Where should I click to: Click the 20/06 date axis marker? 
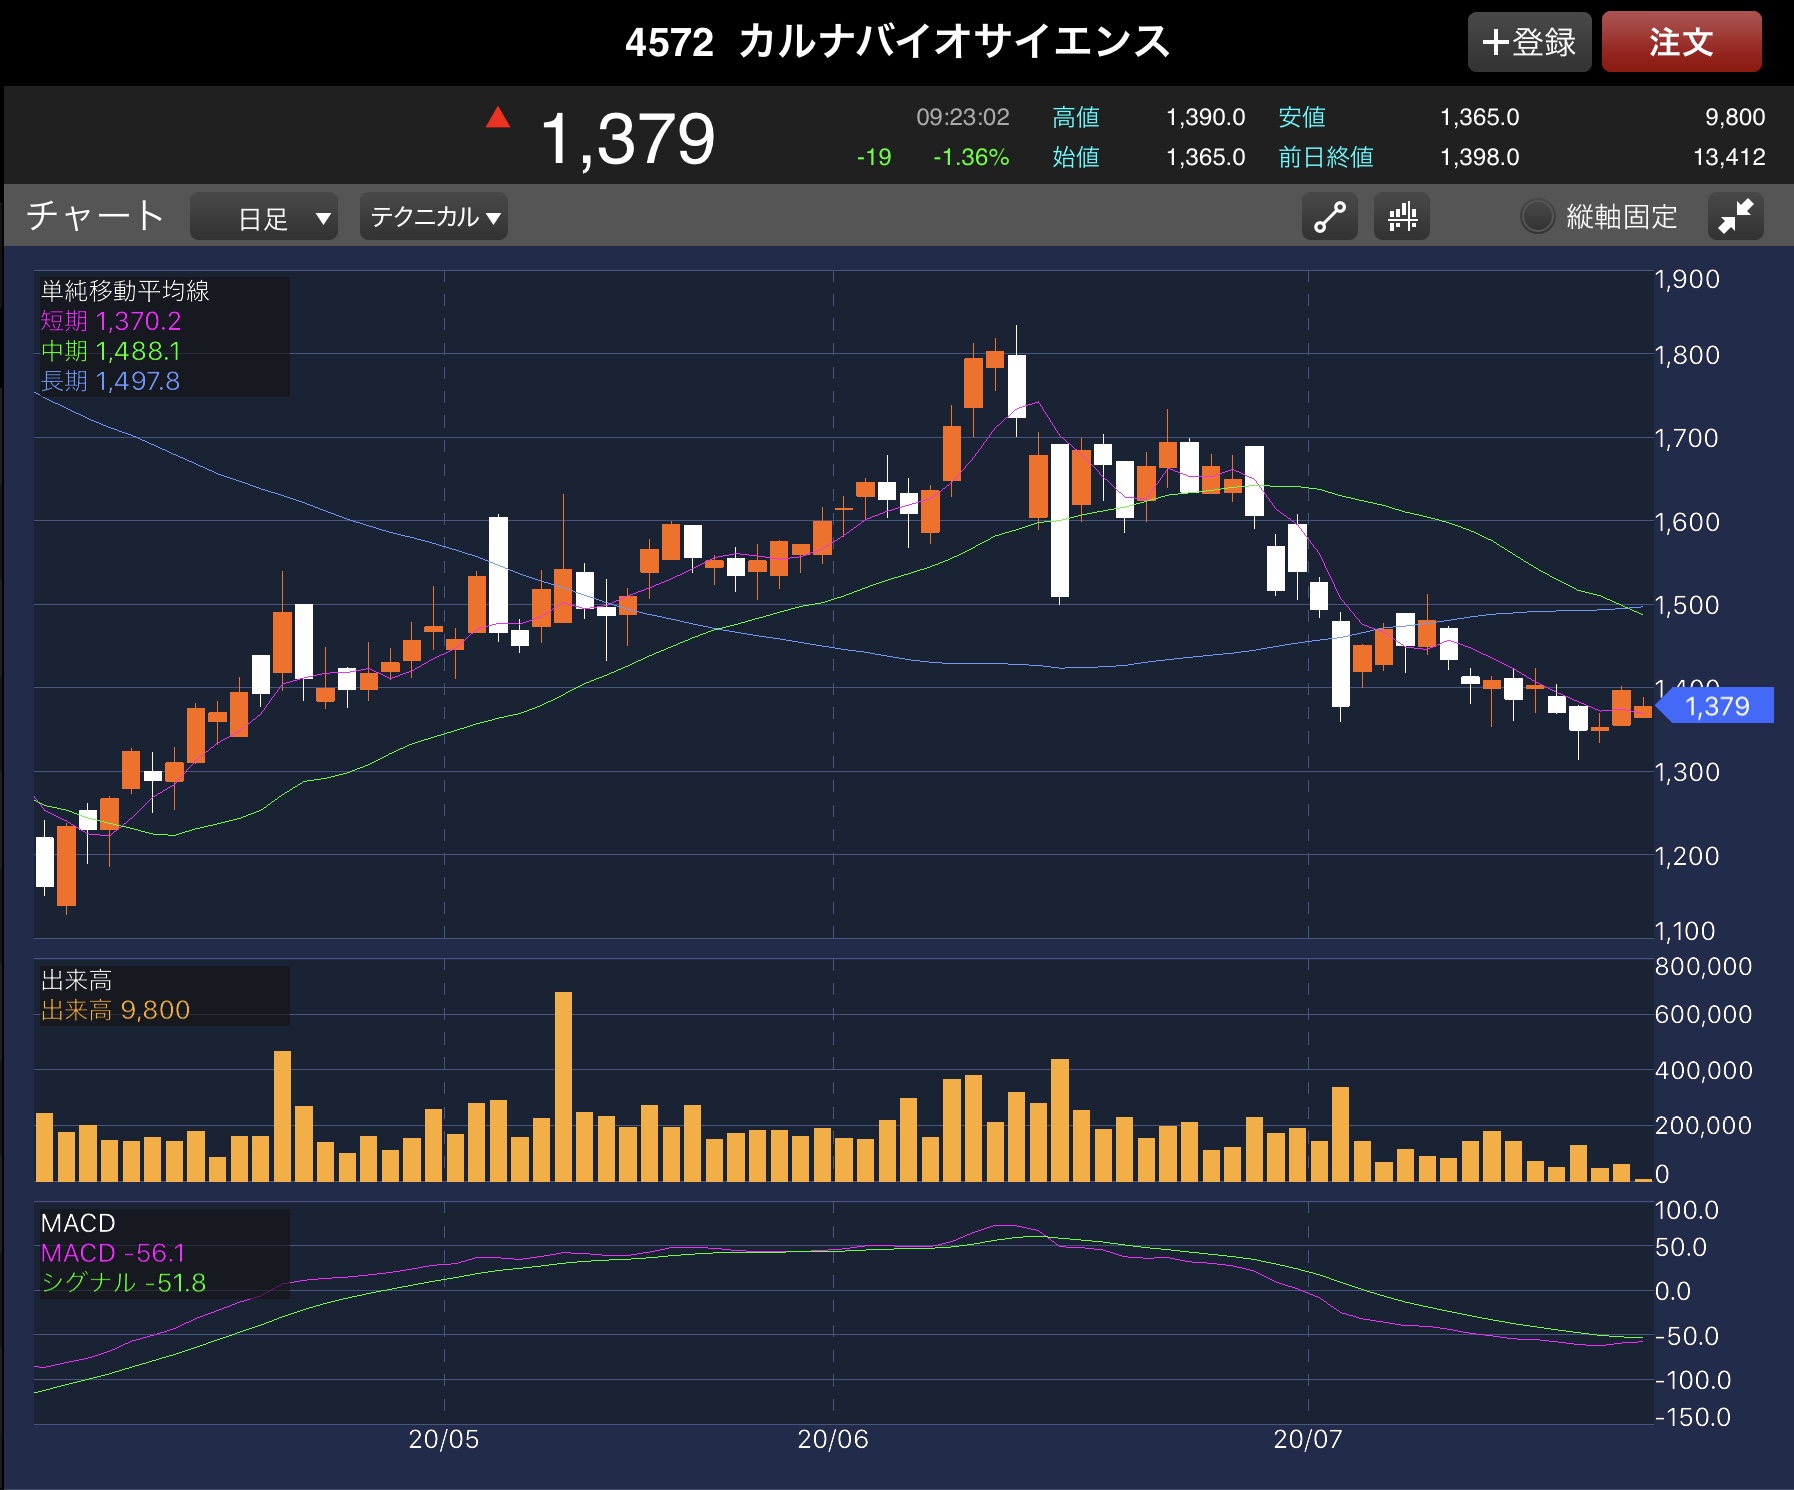click(x=832, y=1439)
